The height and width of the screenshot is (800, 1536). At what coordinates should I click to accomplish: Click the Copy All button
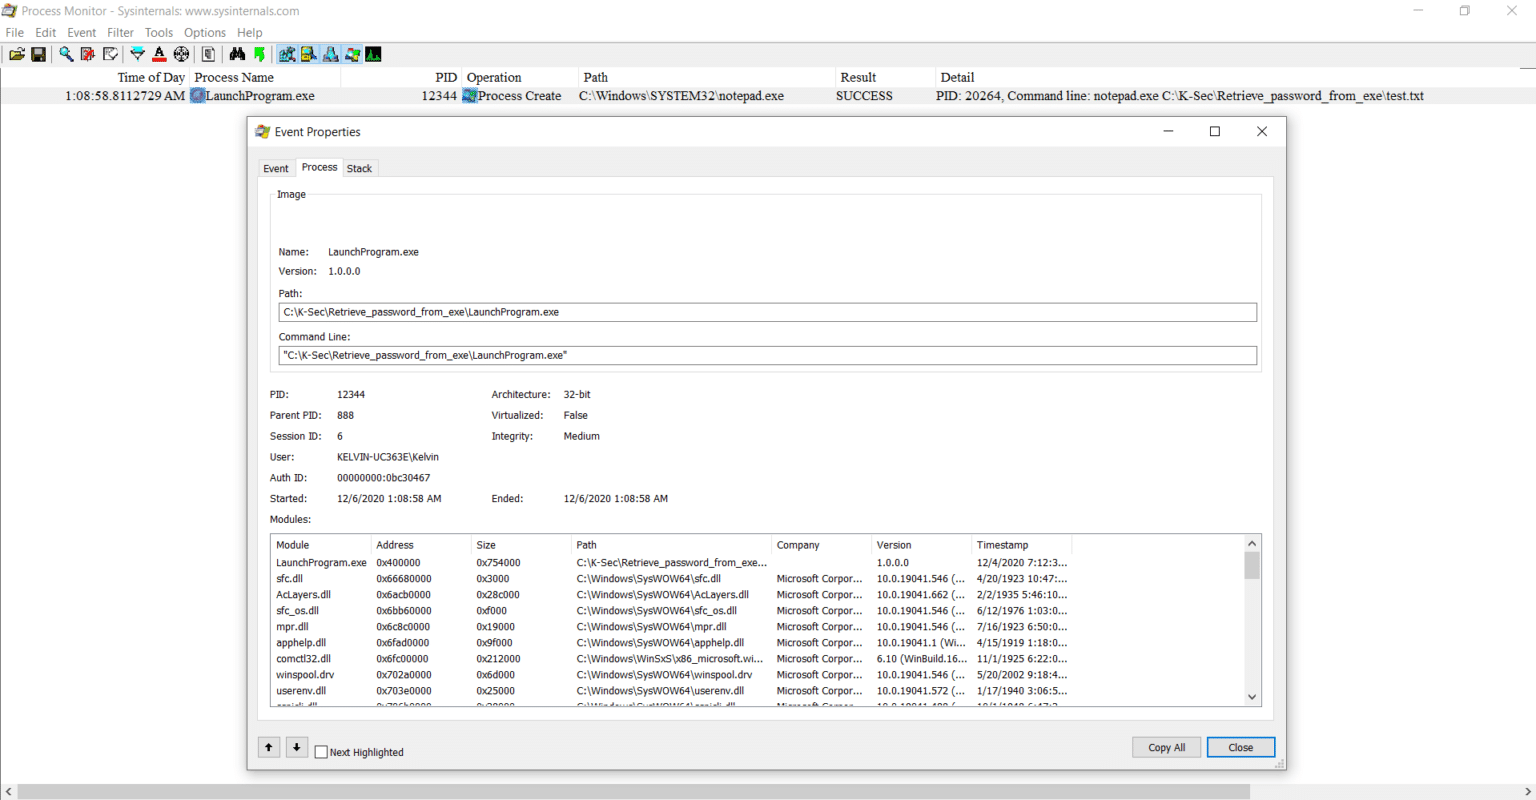(x=1167, y=747)
